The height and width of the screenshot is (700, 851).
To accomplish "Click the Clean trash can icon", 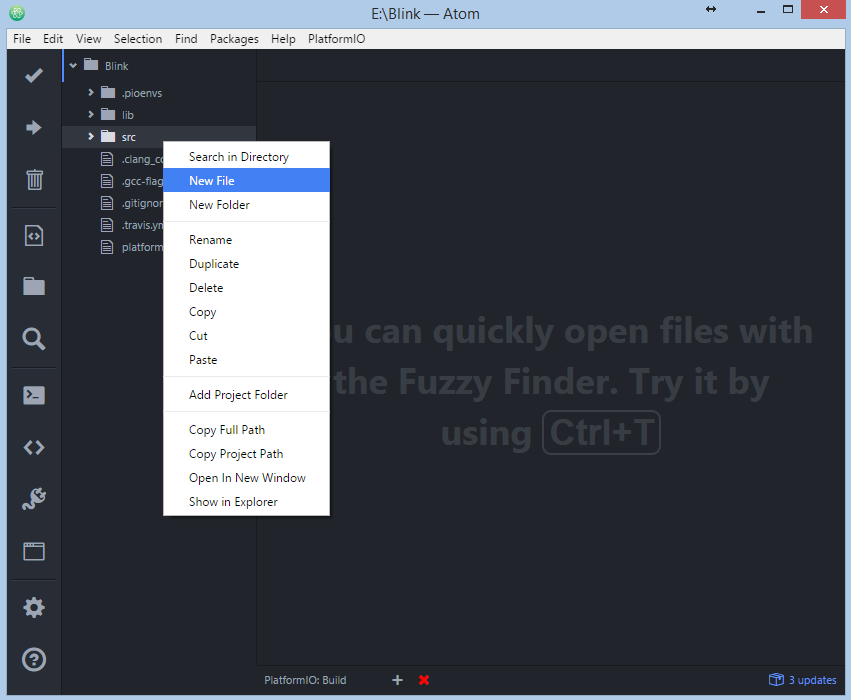I will point(34,180).
